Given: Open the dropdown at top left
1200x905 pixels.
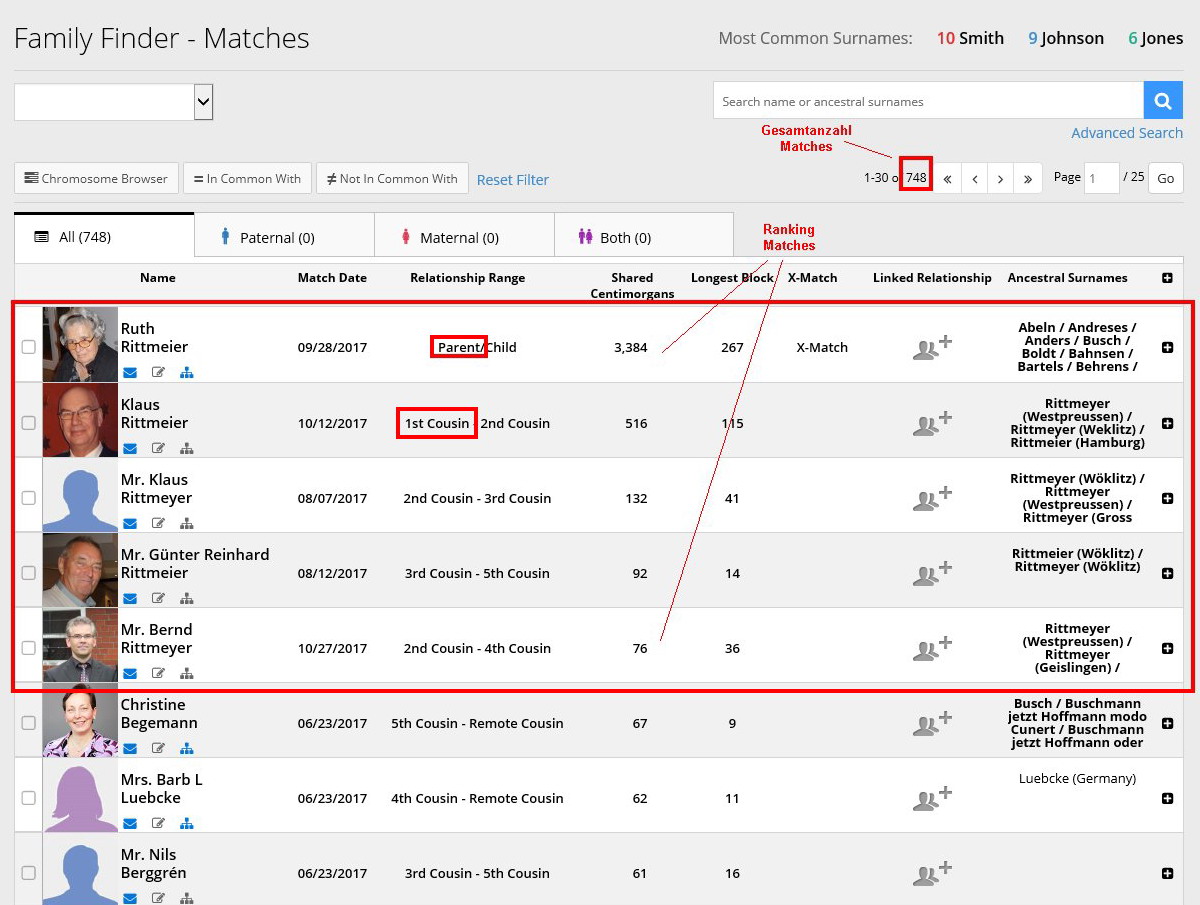Looking at the screenshot, I should (114, 101).
